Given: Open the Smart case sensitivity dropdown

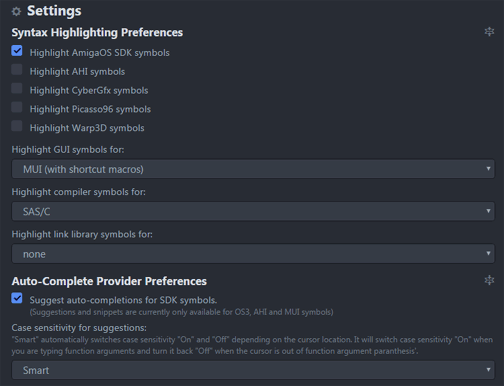Looking at the screenshot, I should [253, 370].
